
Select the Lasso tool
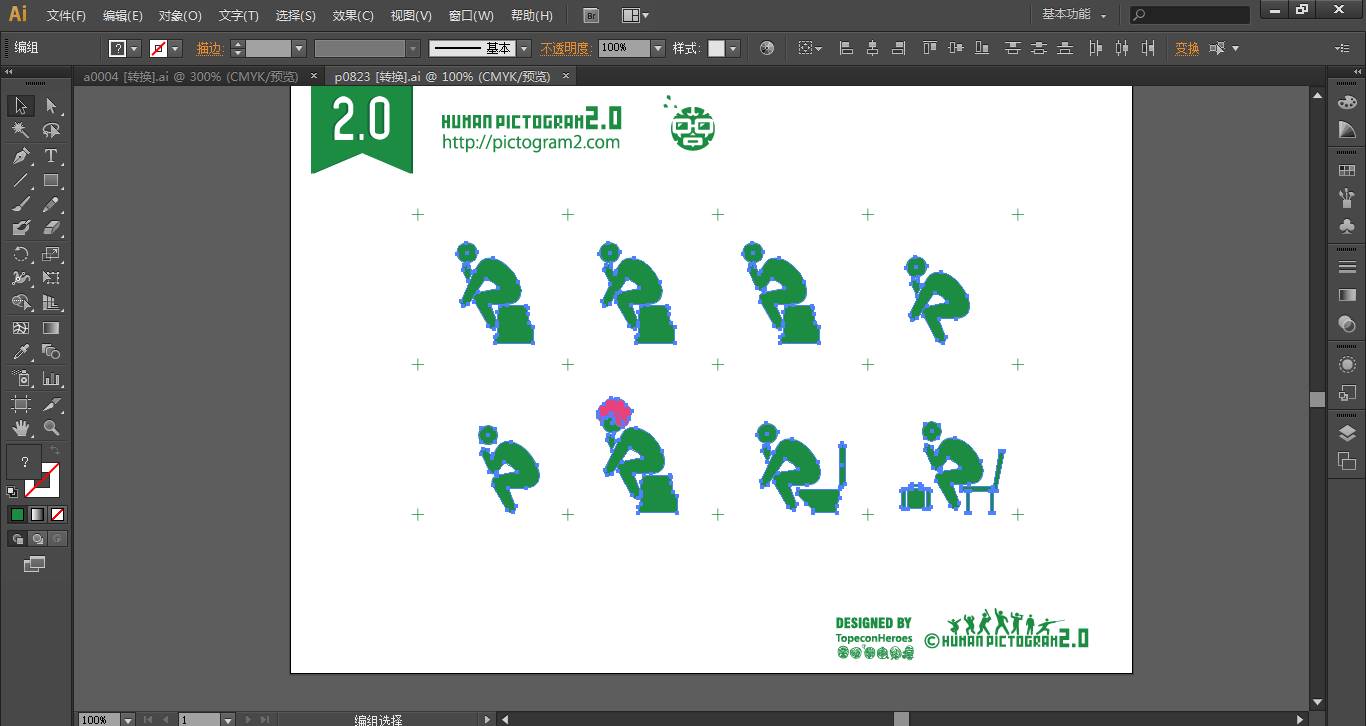(x=51, y=131)
